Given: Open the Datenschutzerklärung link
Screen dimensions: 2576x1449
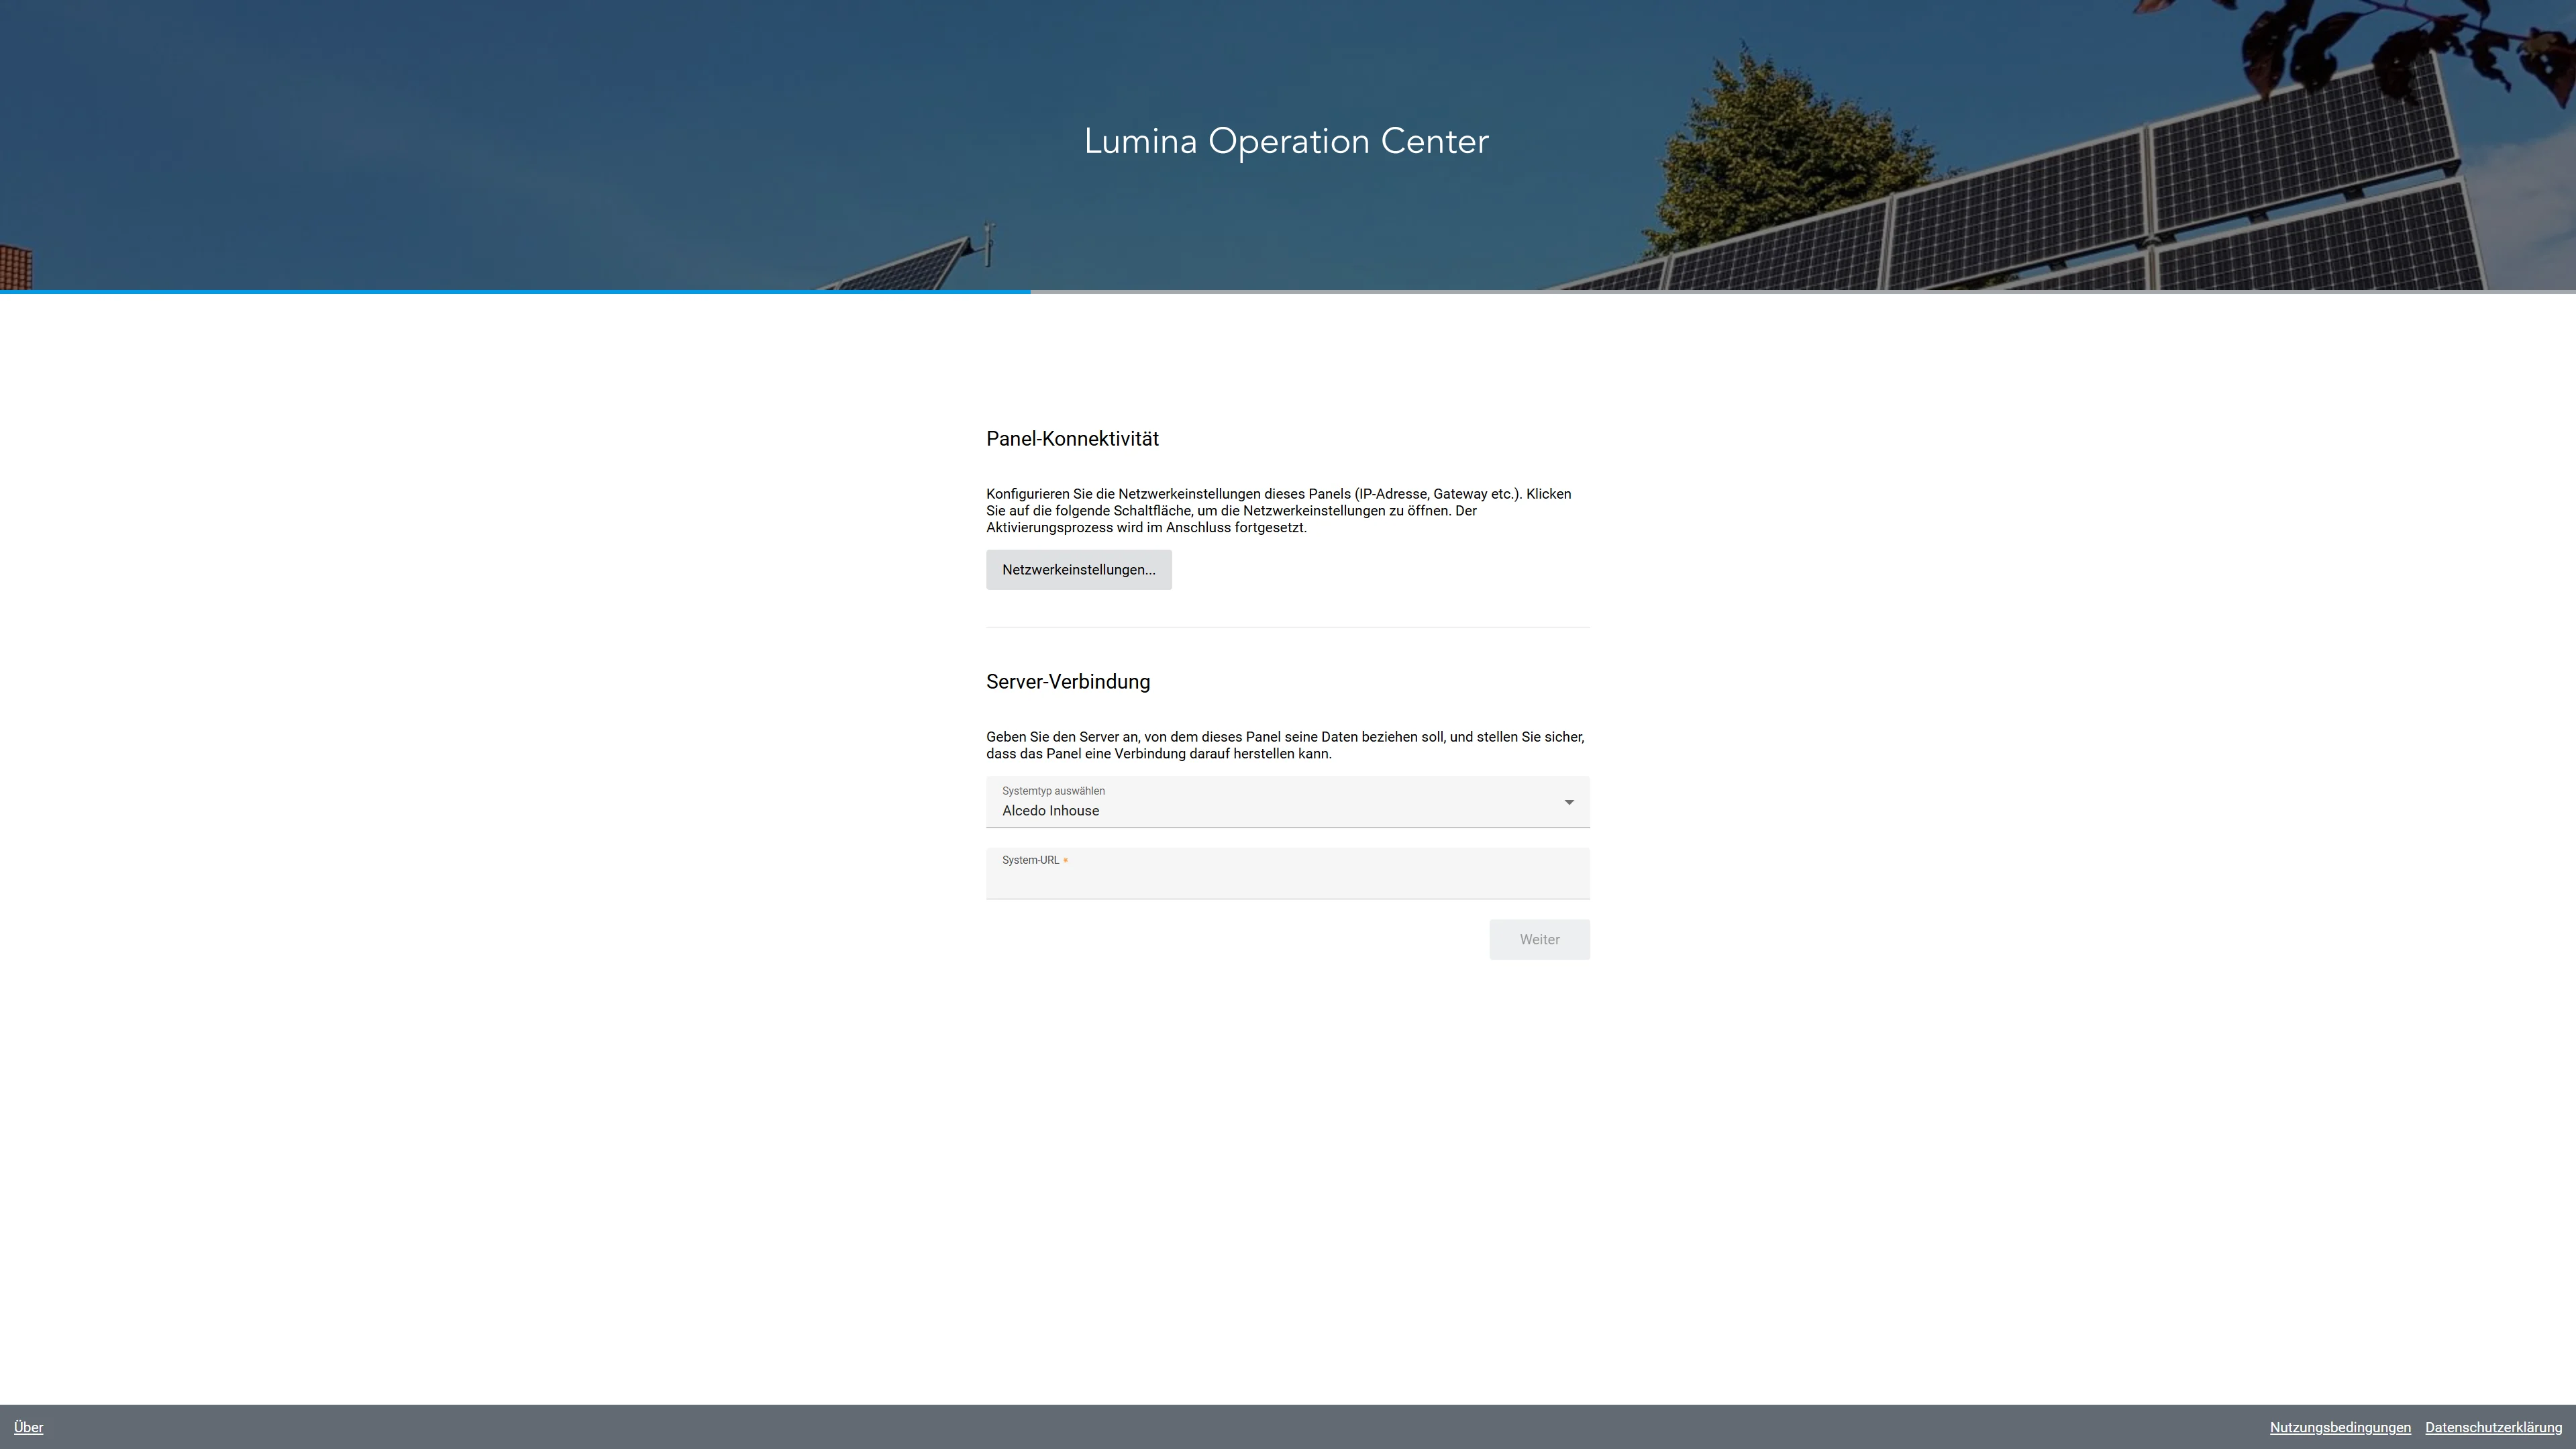Looking at the screenshot, I should 2493,1427.
